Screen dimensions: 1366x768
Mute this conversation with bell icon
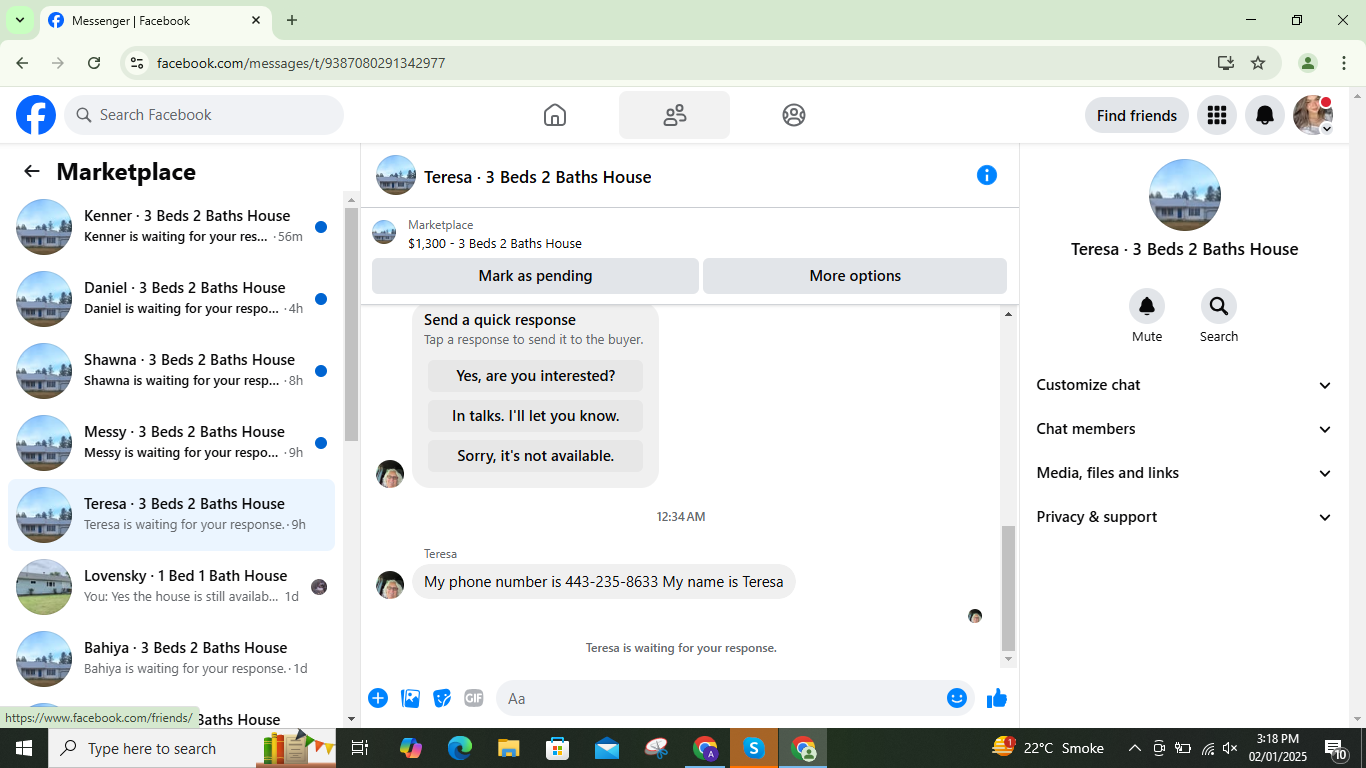click(1147, 306)
